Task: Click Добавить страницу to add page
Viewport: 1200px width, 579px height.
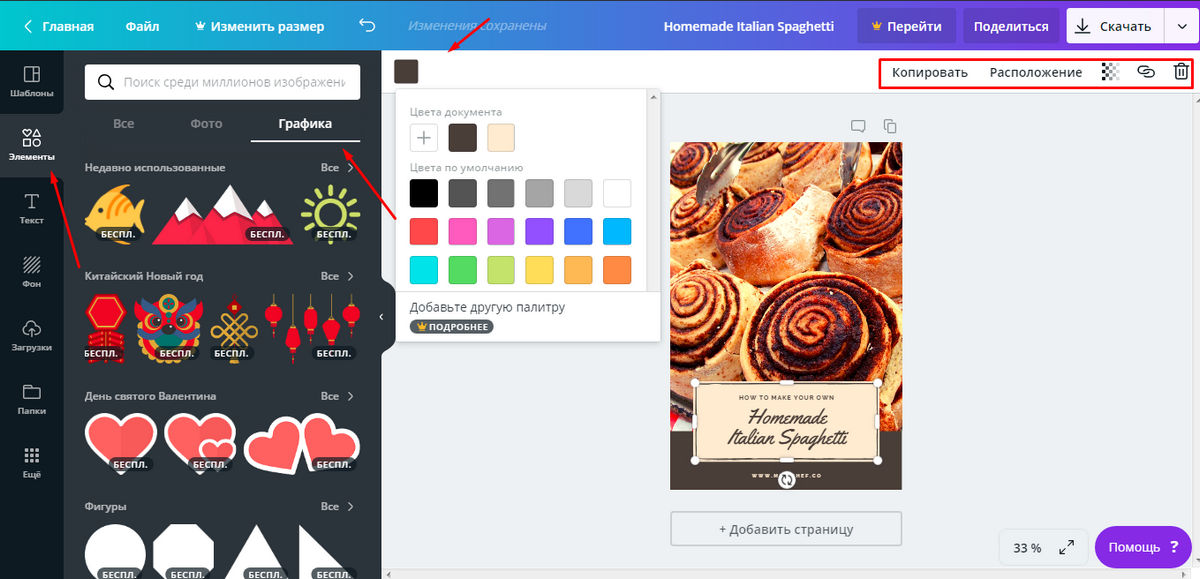Action: [x=785, y=528]
